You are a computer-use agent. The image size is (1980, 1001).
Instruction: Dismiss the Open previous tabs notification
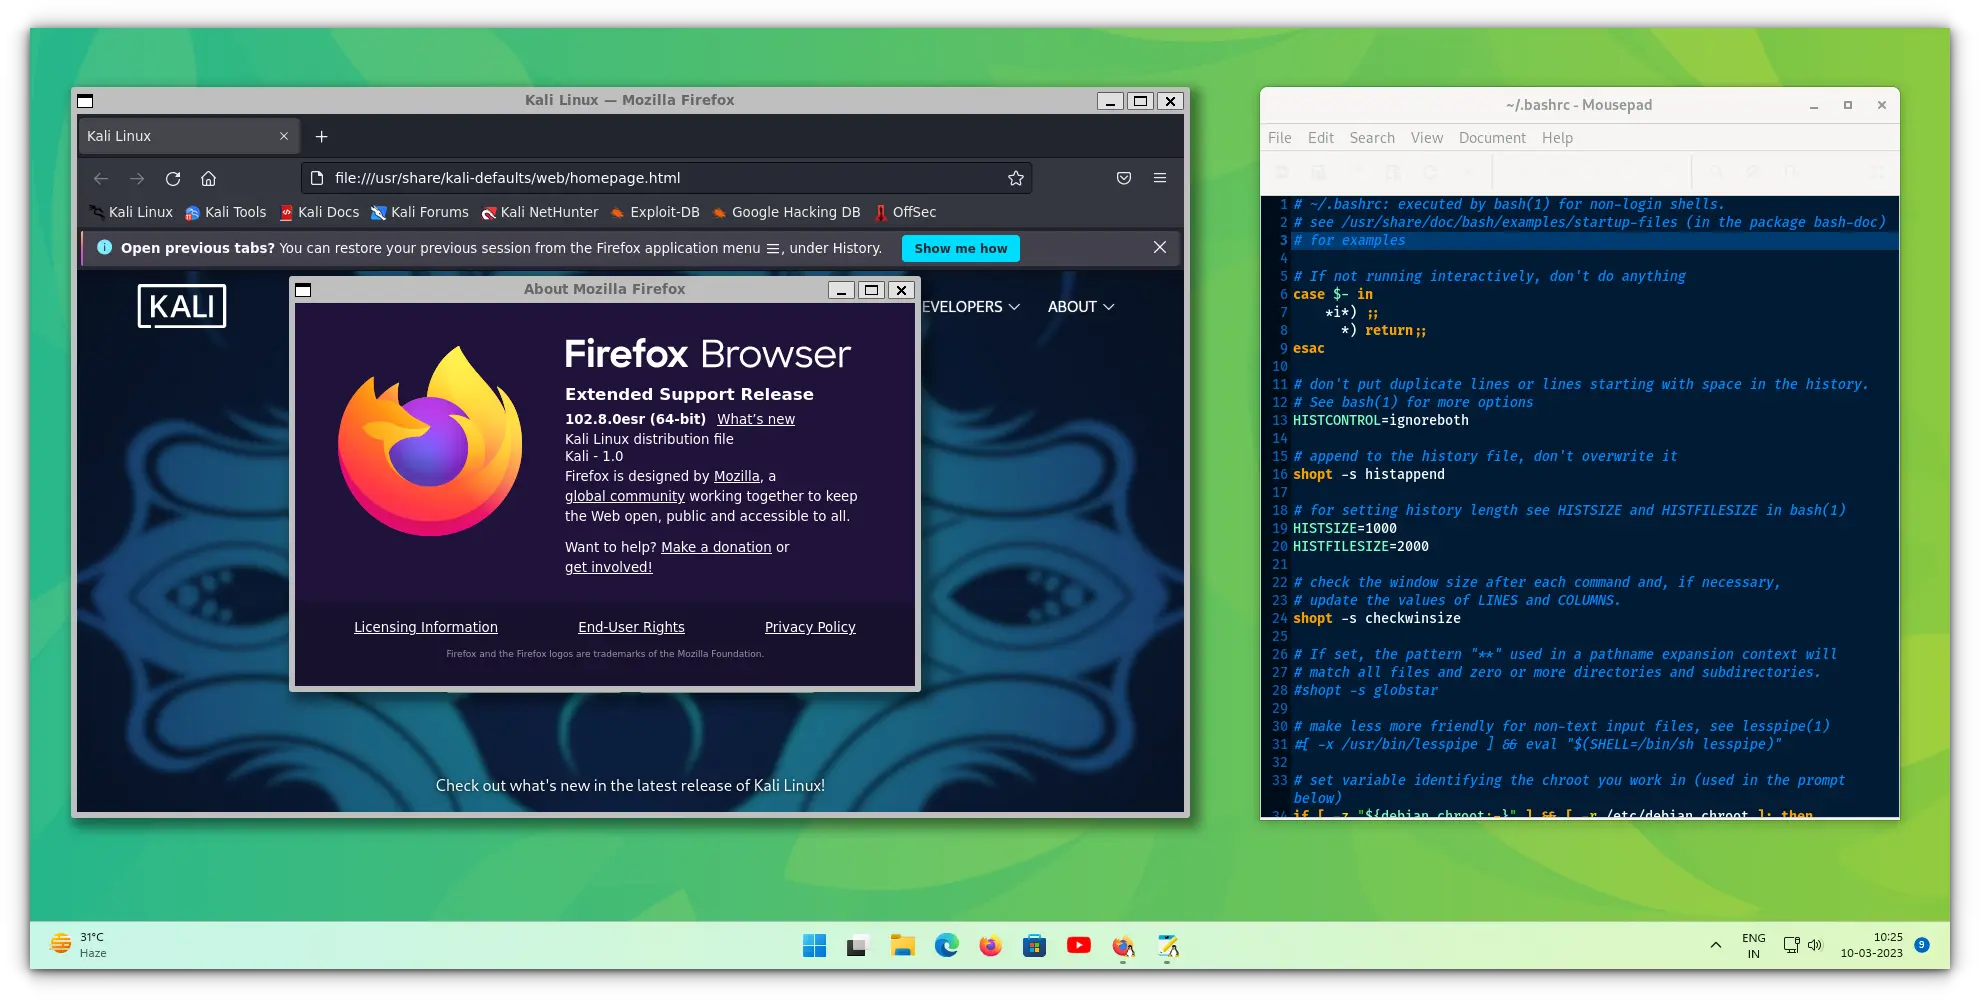pos(1160,247)
